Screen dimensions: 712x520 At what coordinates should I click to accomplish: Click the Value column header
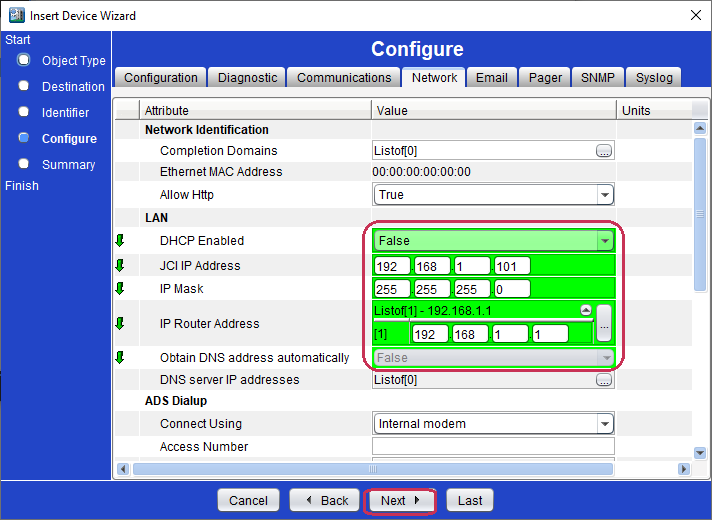pyautogui.click(x=494, y=110)
